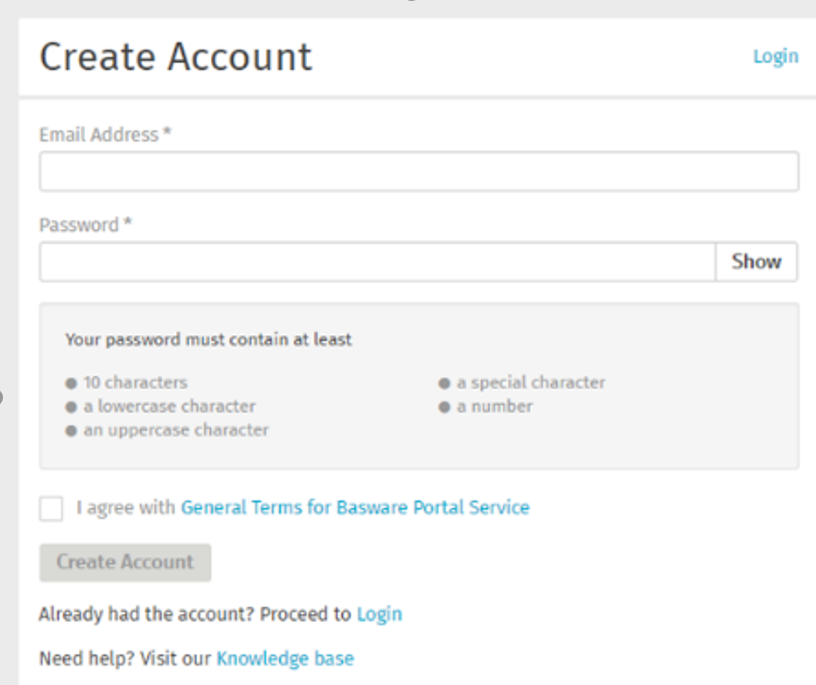Screen dimensions: 816x685
Task: Click Show to reveal the password
Action: tap(755, 261)
